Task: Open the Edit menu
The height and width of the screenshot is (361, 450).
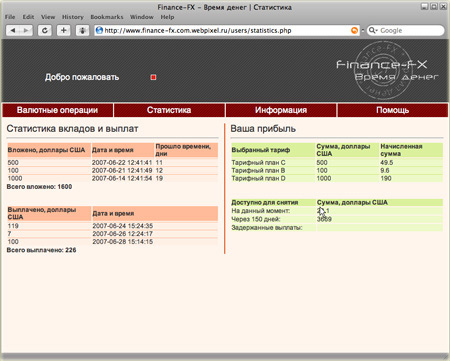Action: [28, 17]
